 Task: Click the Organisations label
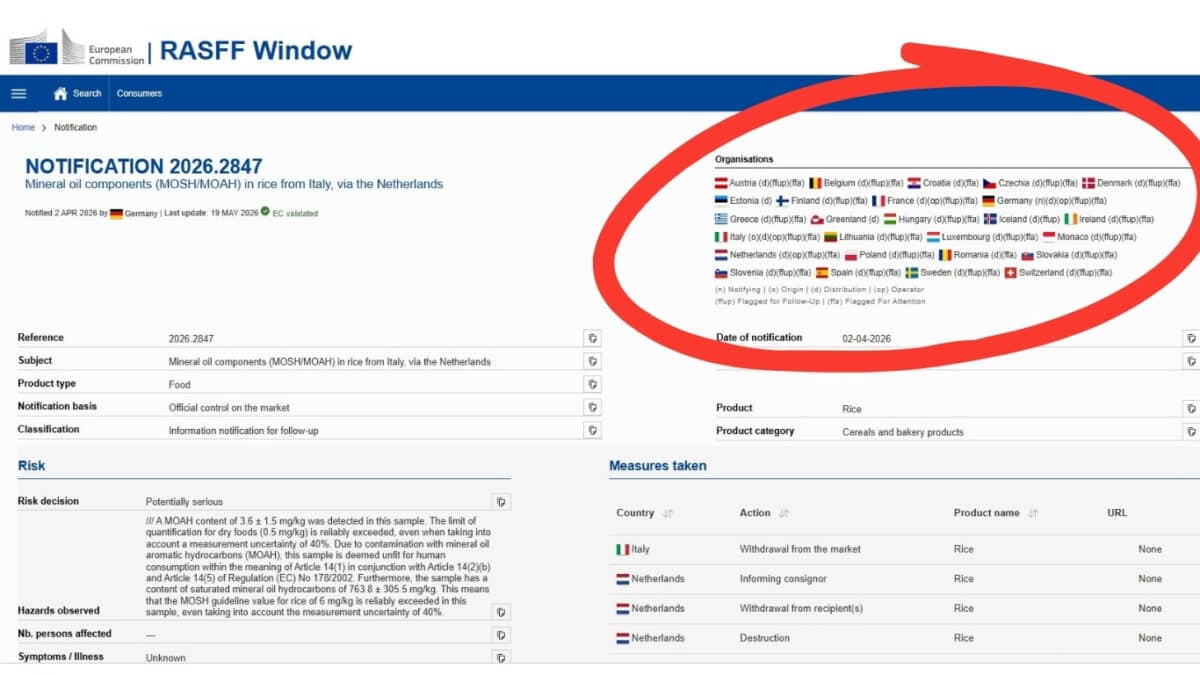(x=744, y=159)
